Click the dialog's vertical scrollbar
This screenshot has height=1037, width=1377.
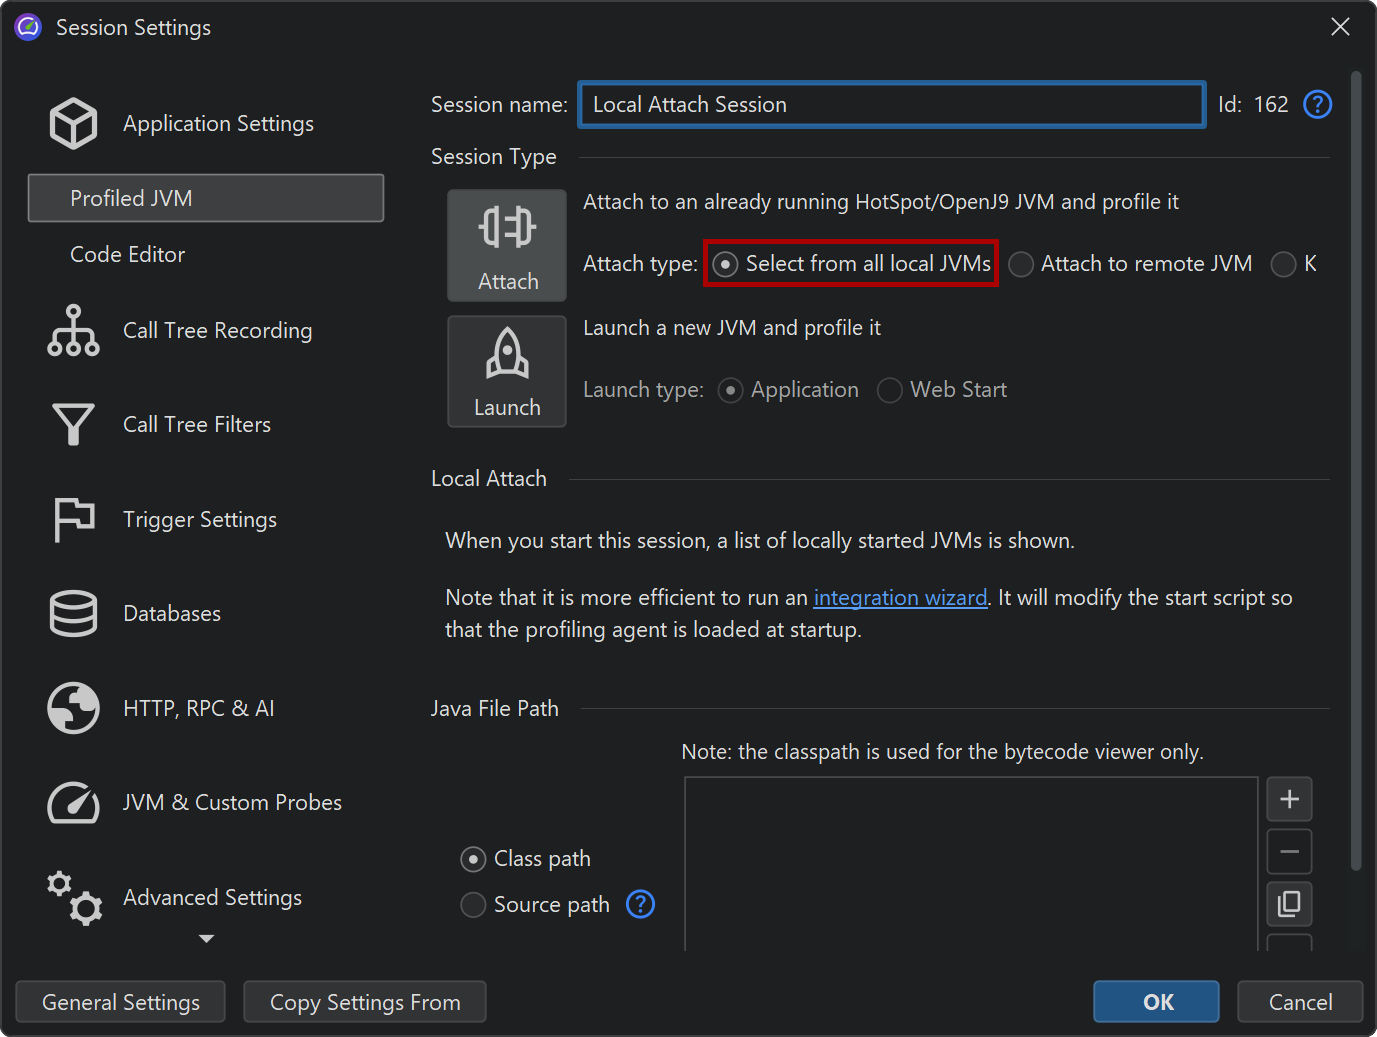[x=1355, y=470]
